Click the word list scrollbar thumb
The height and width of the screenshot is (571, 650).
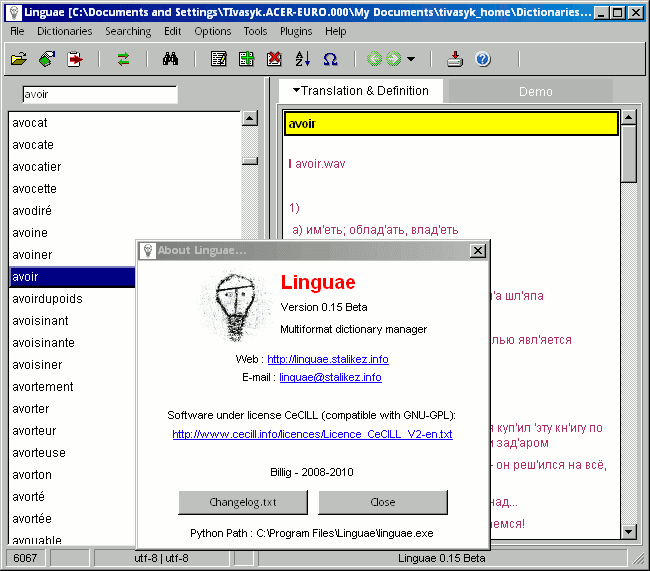tap(250, 161)
